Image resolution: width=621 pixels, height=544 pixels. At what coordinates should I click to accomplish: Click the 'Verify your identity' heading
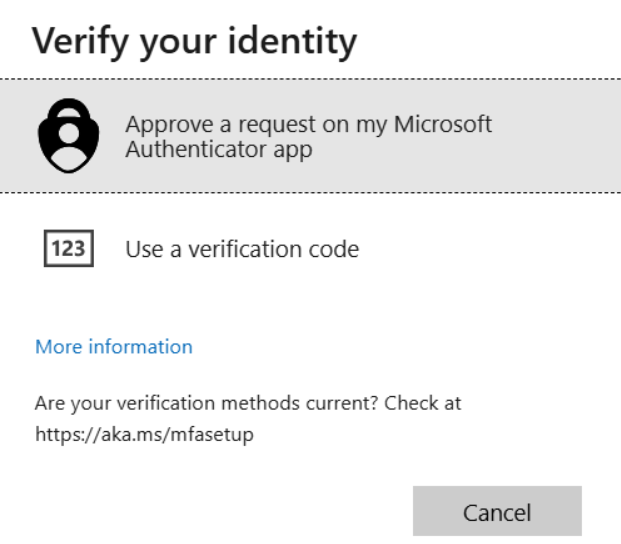pos(194,42)
